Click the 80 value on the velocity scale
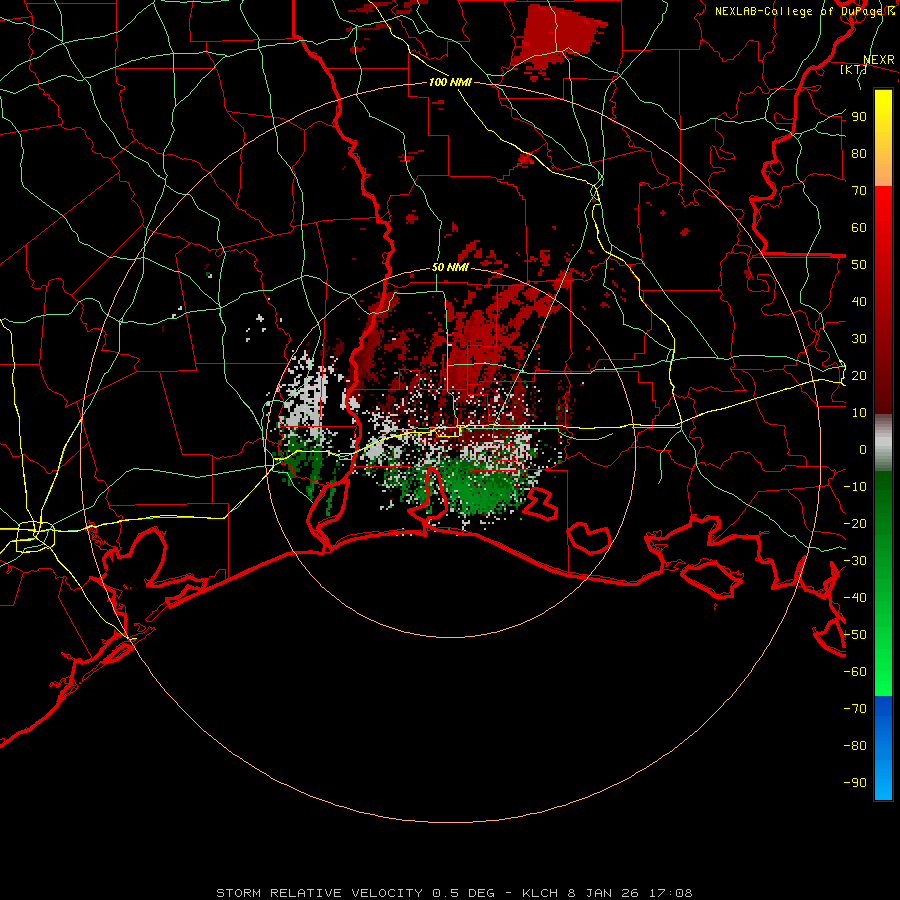The image size is (900, 900). coord(859,153)
